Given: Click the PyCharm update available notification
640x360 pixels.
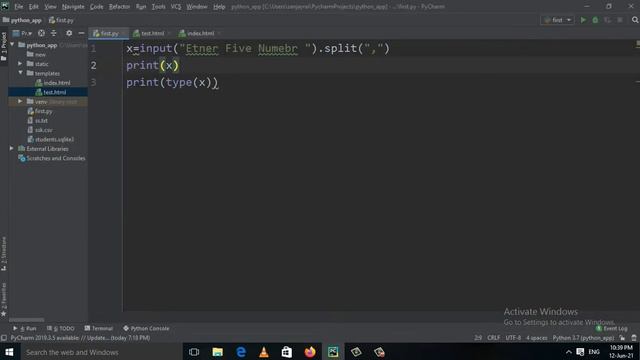Looking at the screenshot, I should coord(80,338).
